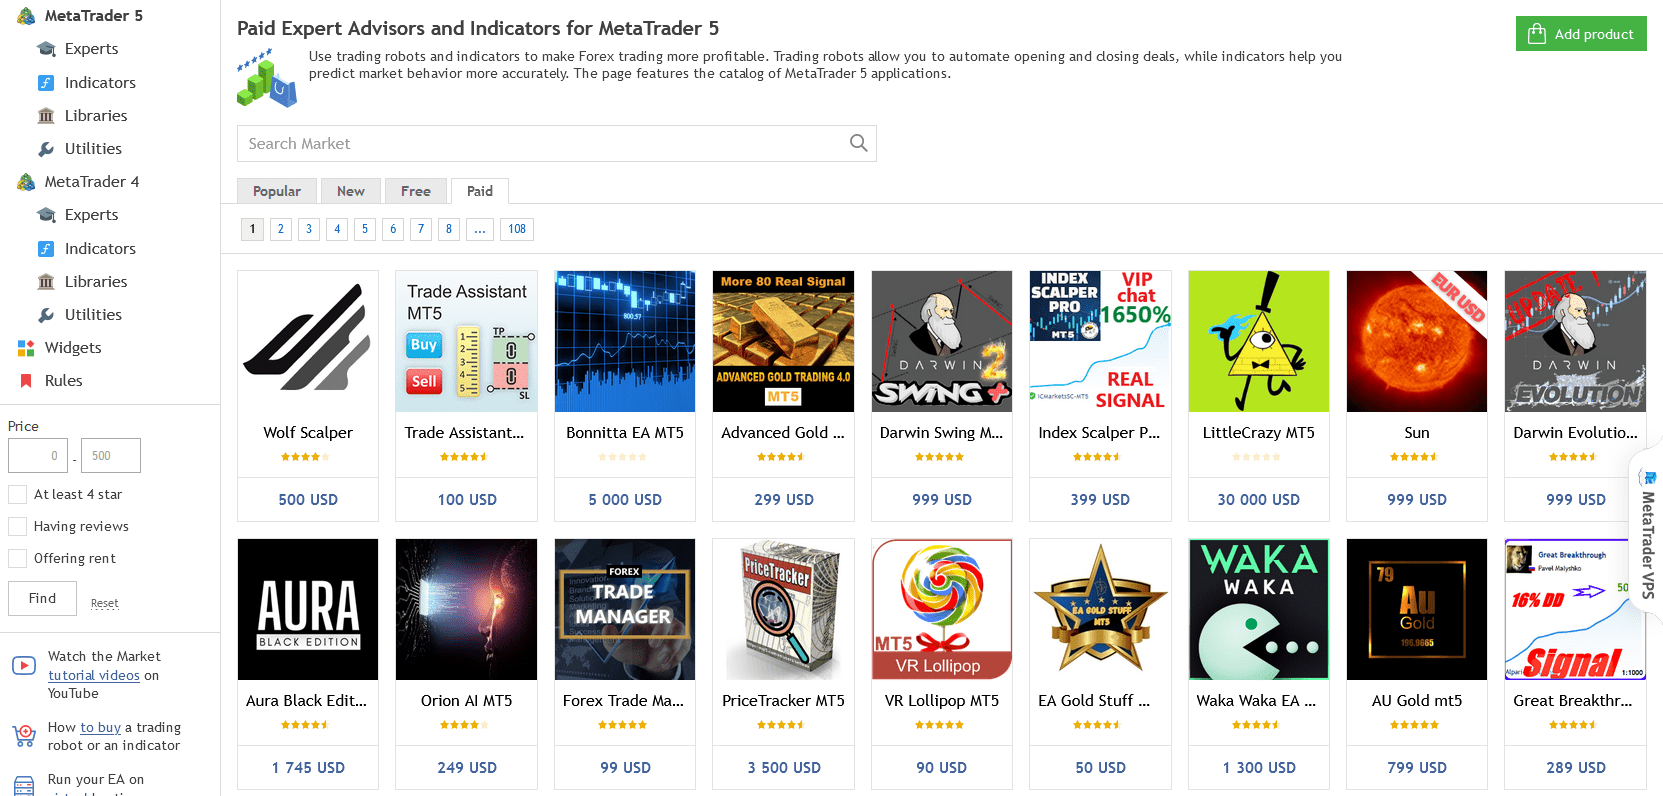Open the tutorial videos link
Screen dimensions: 1663x796
[94, 675]
